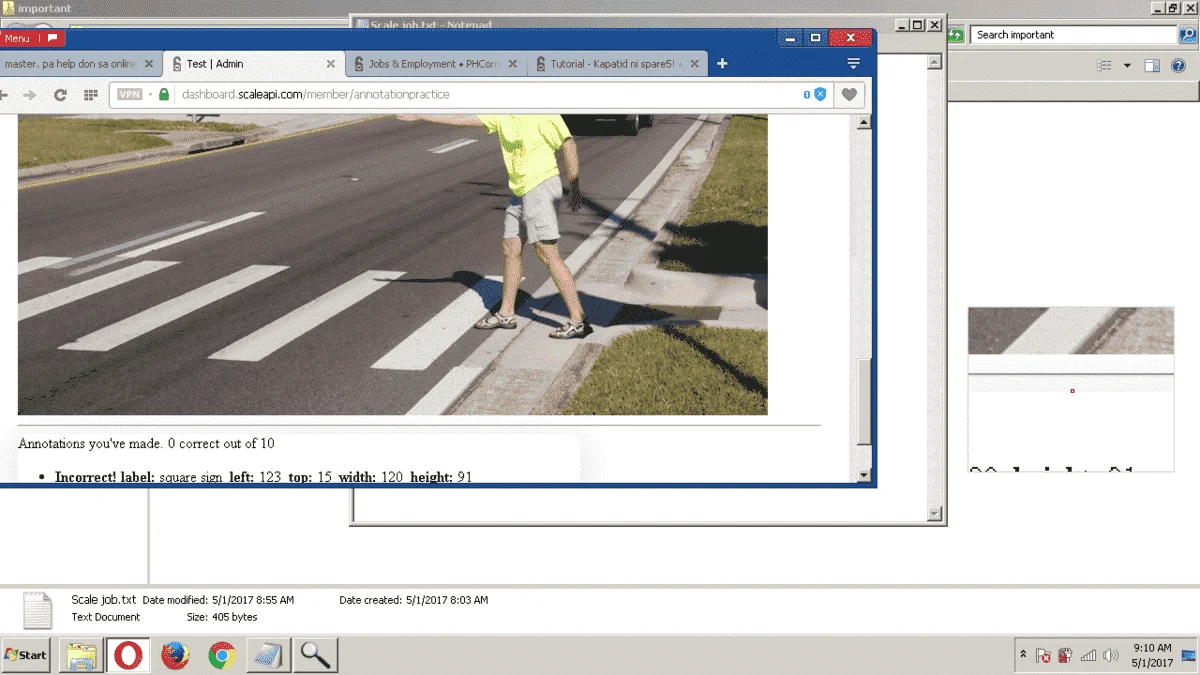Image resolution: width=1200 pixels, height=675 pixels.
Task: Click 'Date created: 5/1/2017 8:03 AM' detail
Action: 413,600
